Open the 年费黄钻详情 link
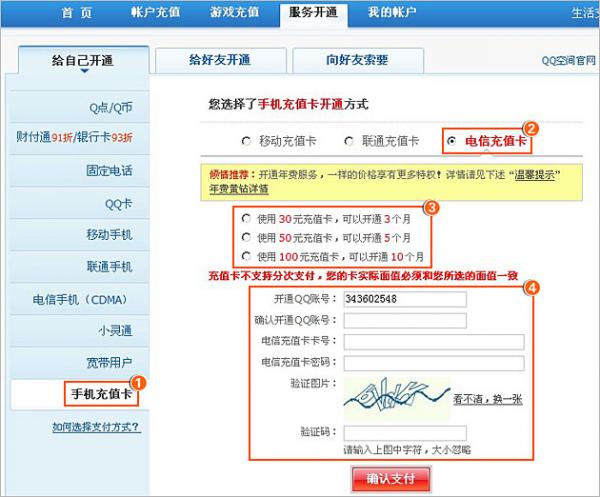Screen dimensions: 600x497 click(239, 188)
